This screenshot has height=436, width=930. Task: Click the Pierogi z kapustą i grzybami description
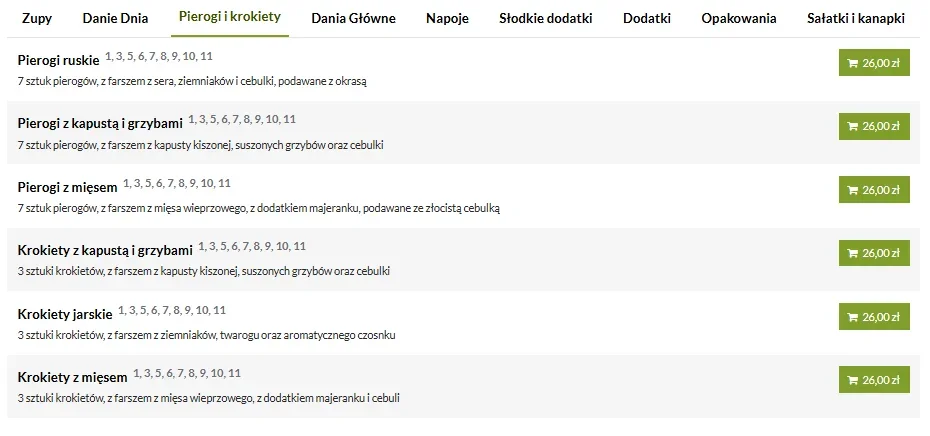(x=200, y=145)
